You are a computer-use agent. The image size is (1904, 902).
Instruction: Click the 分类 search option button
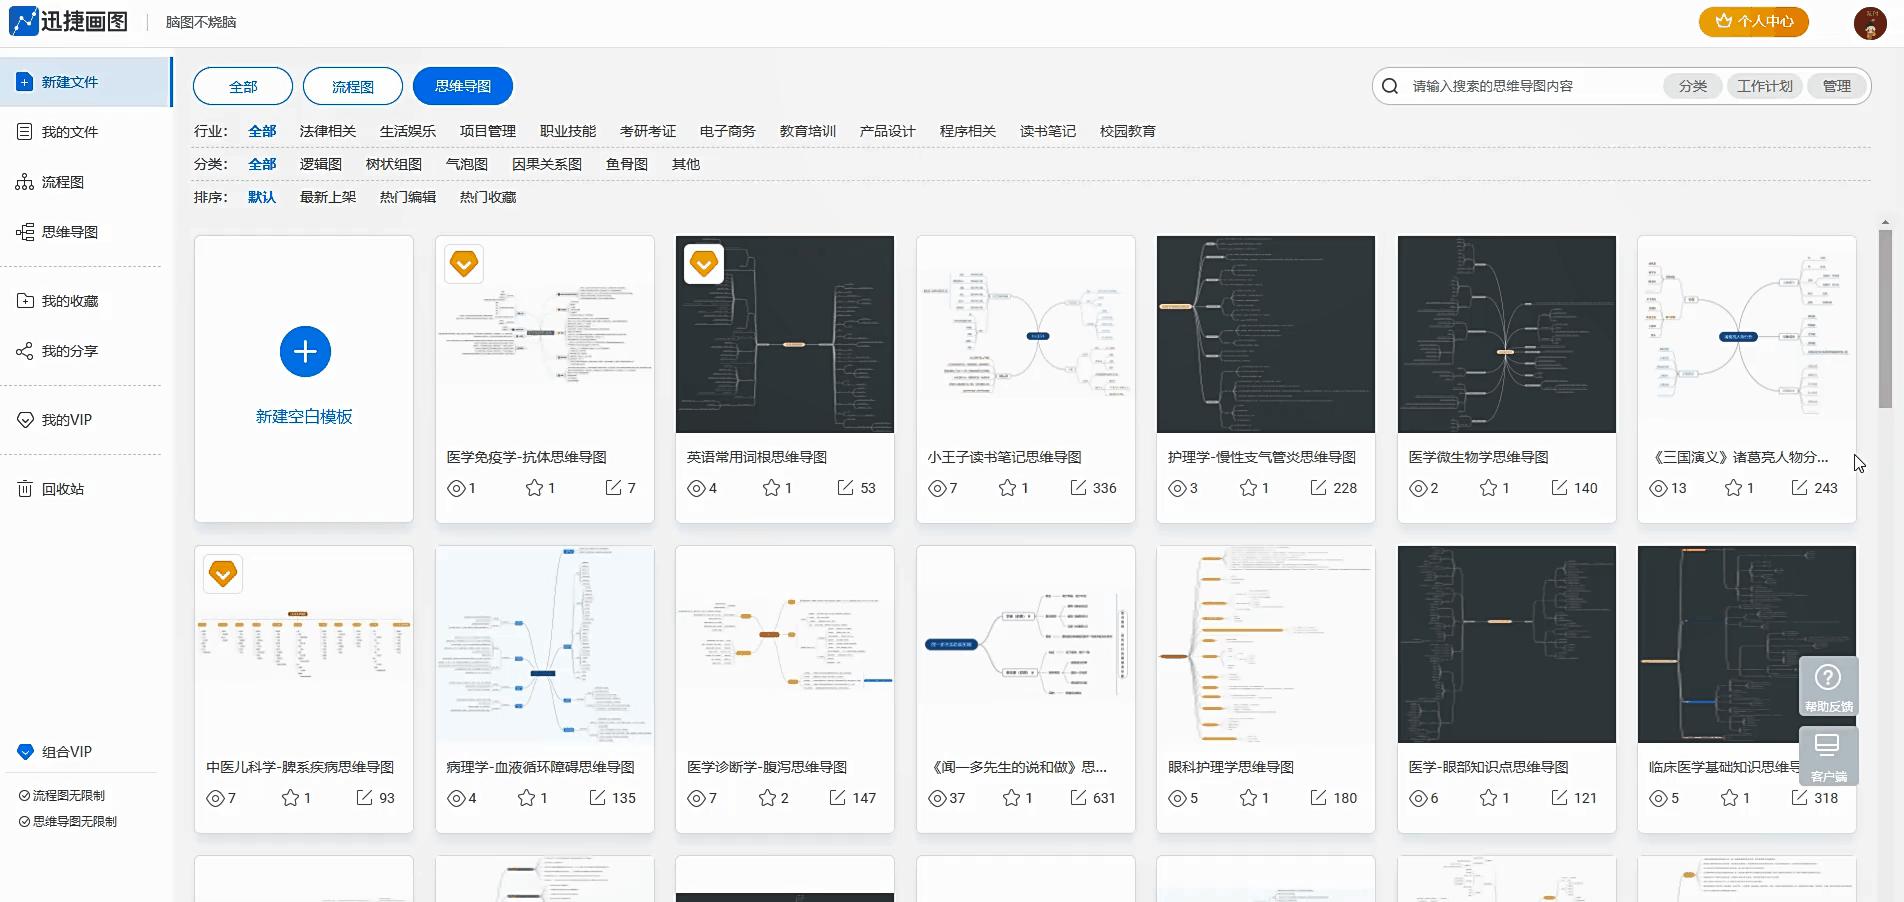click(1693, 86)
